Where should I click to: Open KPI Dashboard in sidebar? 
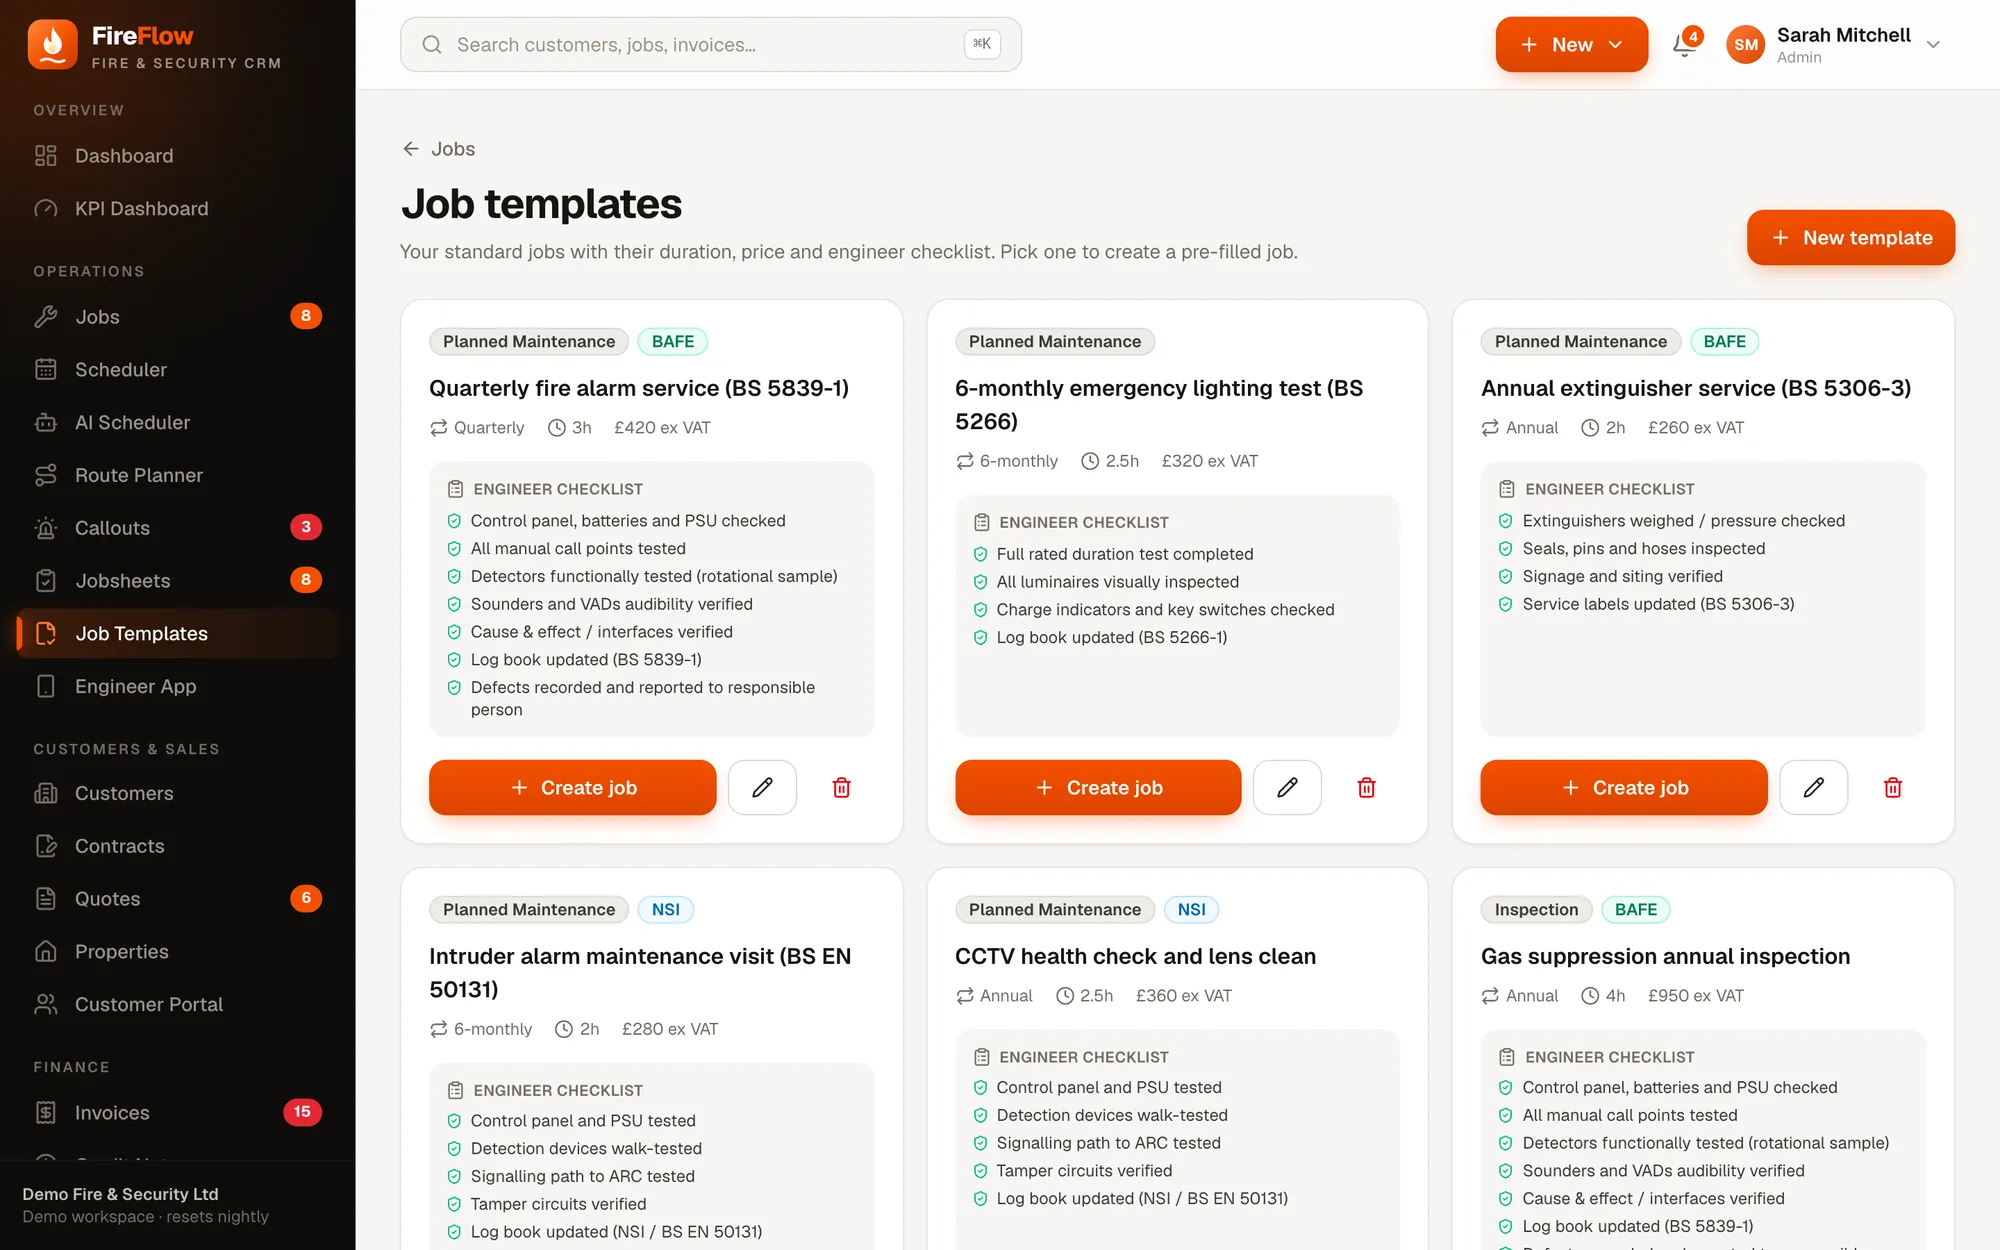pyautogui.click(x=178, y=209)
